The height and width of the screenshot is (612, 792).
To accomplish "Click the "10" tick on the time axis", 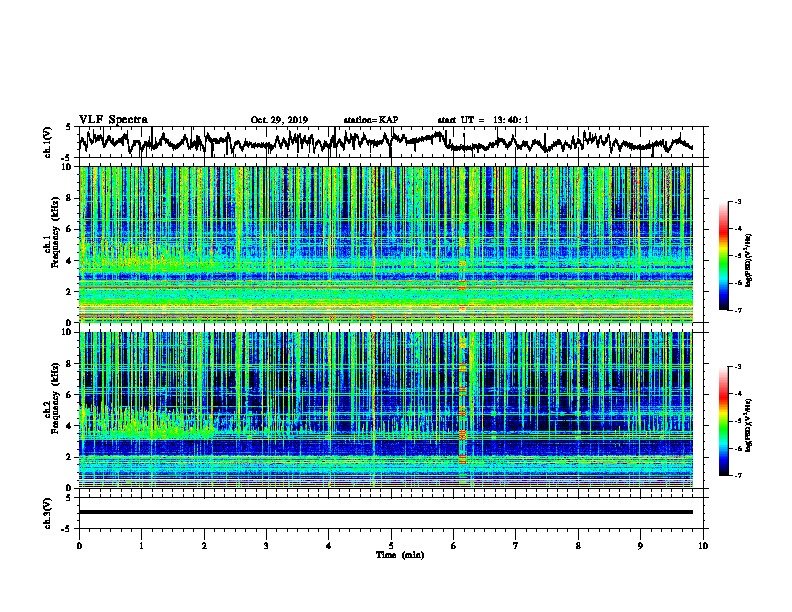I will click(x=703, y=546).
